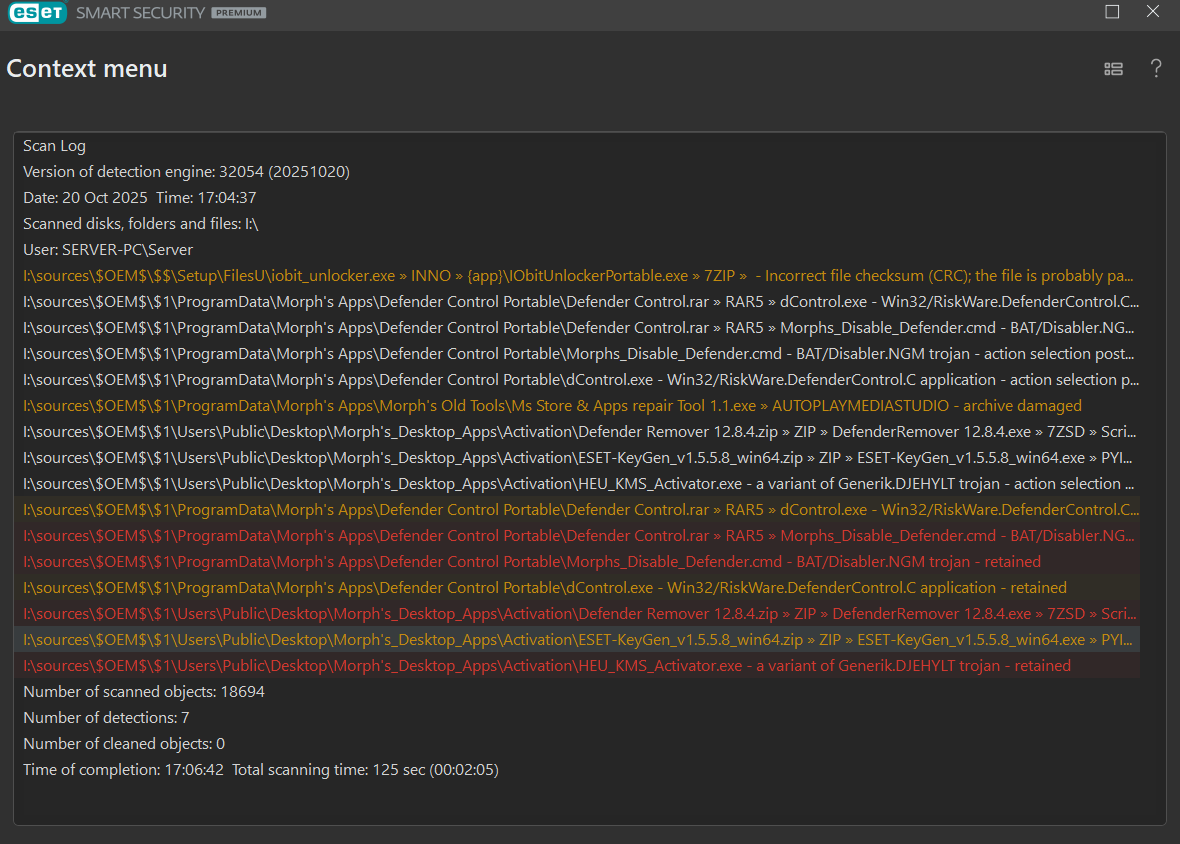Select the yellow dControl.exe retained entry

[544, 588]
